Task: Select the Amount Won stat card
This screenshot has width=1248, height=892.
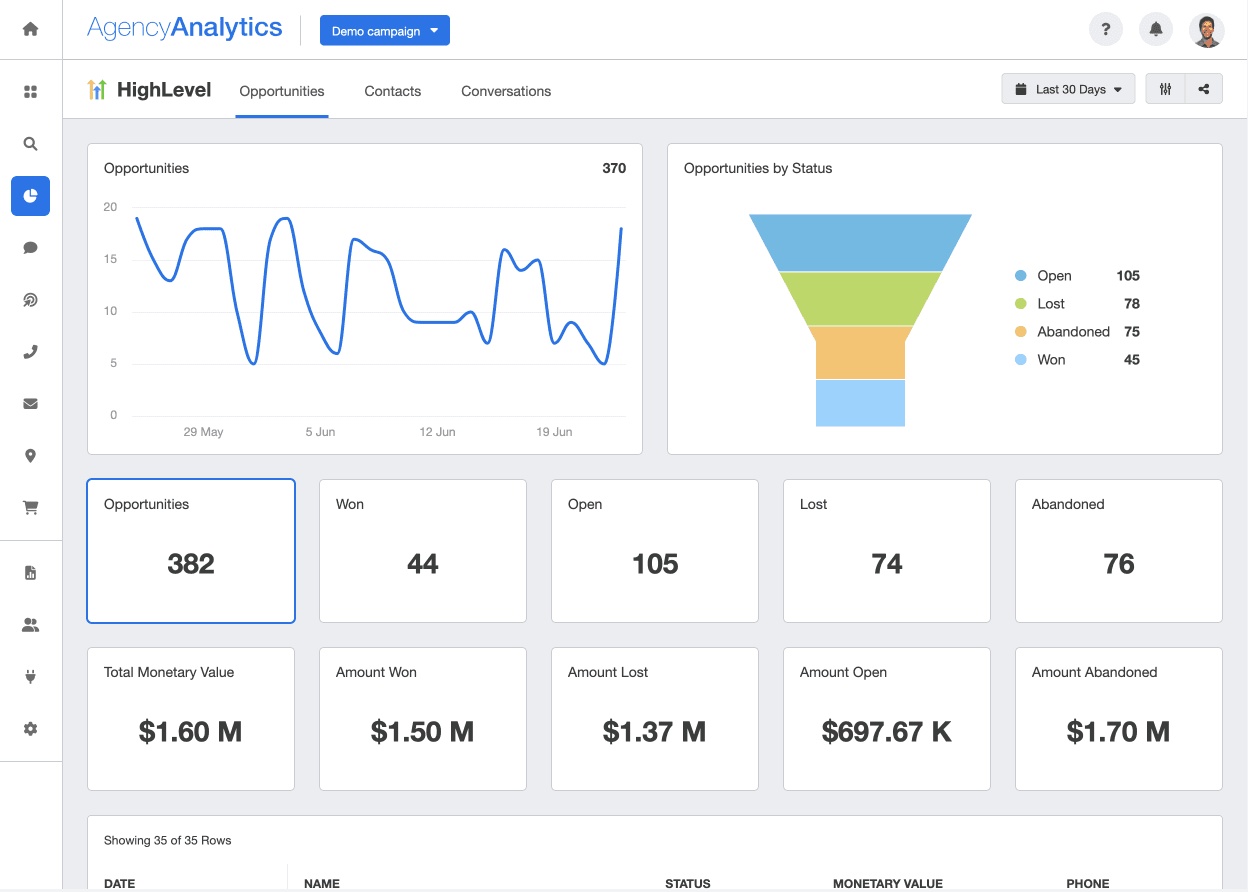Action: (422, 719)
